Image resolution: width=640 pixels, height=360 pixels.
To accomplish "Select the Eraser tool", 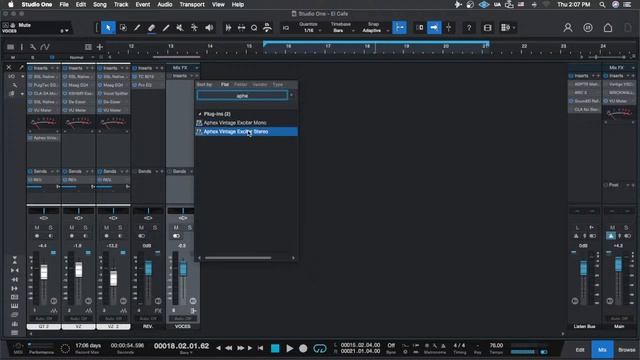I will (x=151, y=28).
